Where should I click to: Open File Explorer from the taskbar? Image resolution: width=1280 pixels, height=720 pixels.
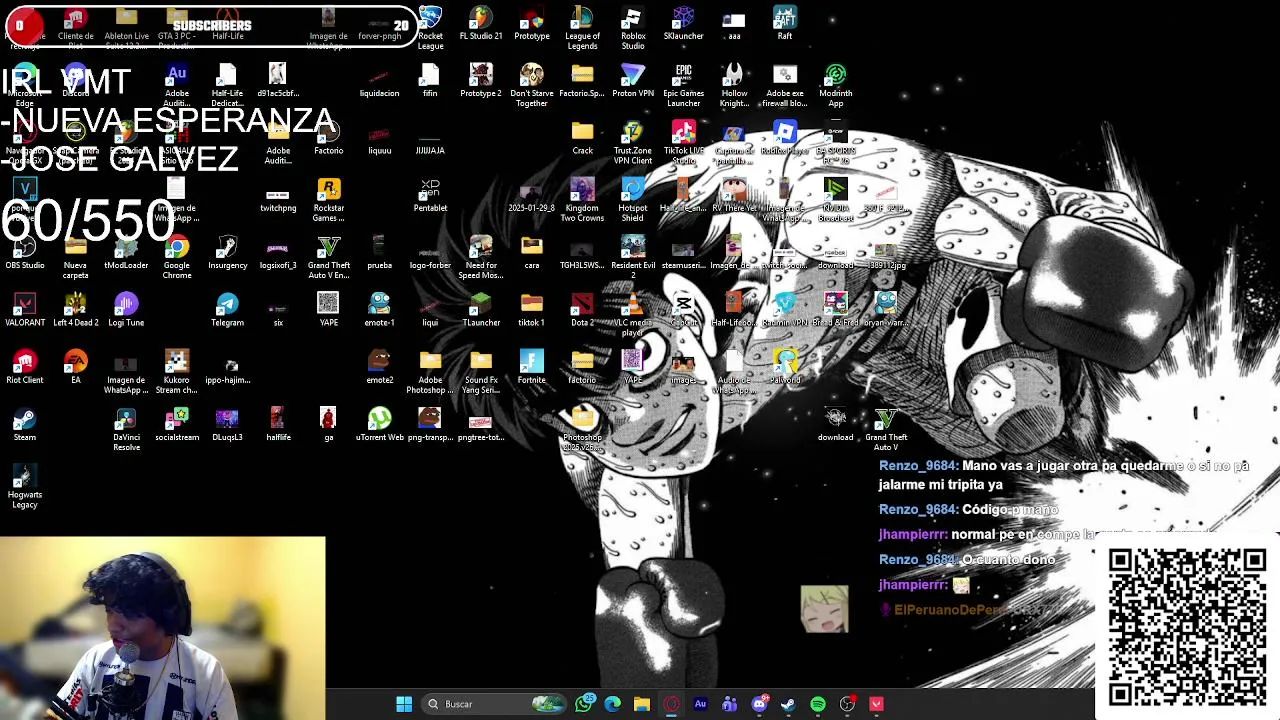pos(642,704)
